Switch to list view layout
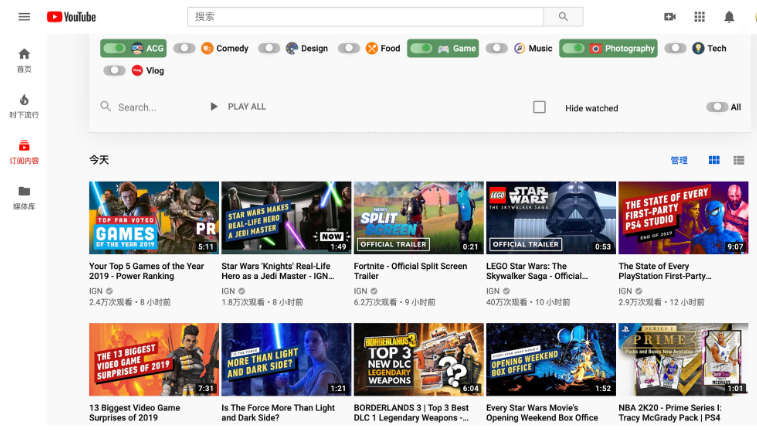 (x=739, y=160)
